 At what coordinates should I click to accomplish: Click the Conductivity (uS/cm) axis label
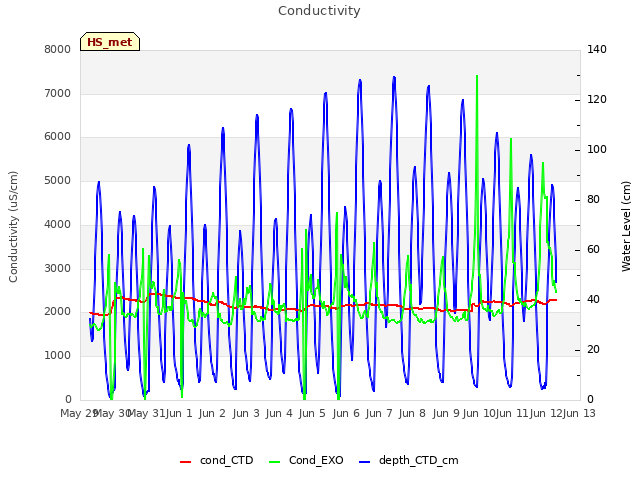pos(13,227)
